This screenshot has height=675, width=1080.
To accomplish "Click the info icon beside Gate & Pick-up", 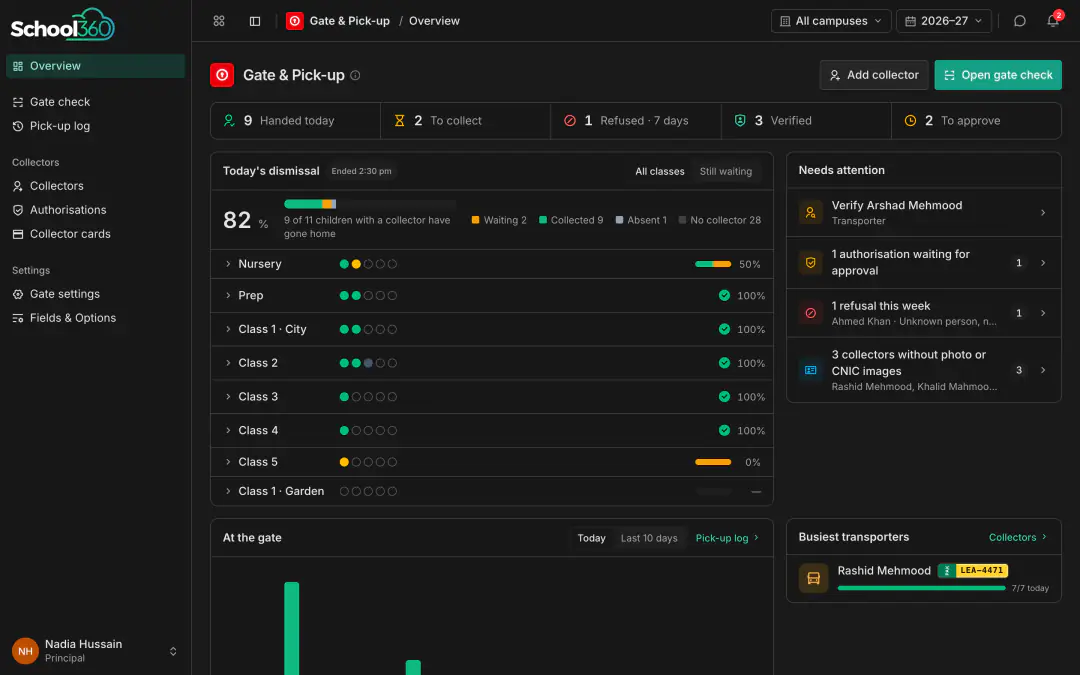I will (x=355, y=75).
